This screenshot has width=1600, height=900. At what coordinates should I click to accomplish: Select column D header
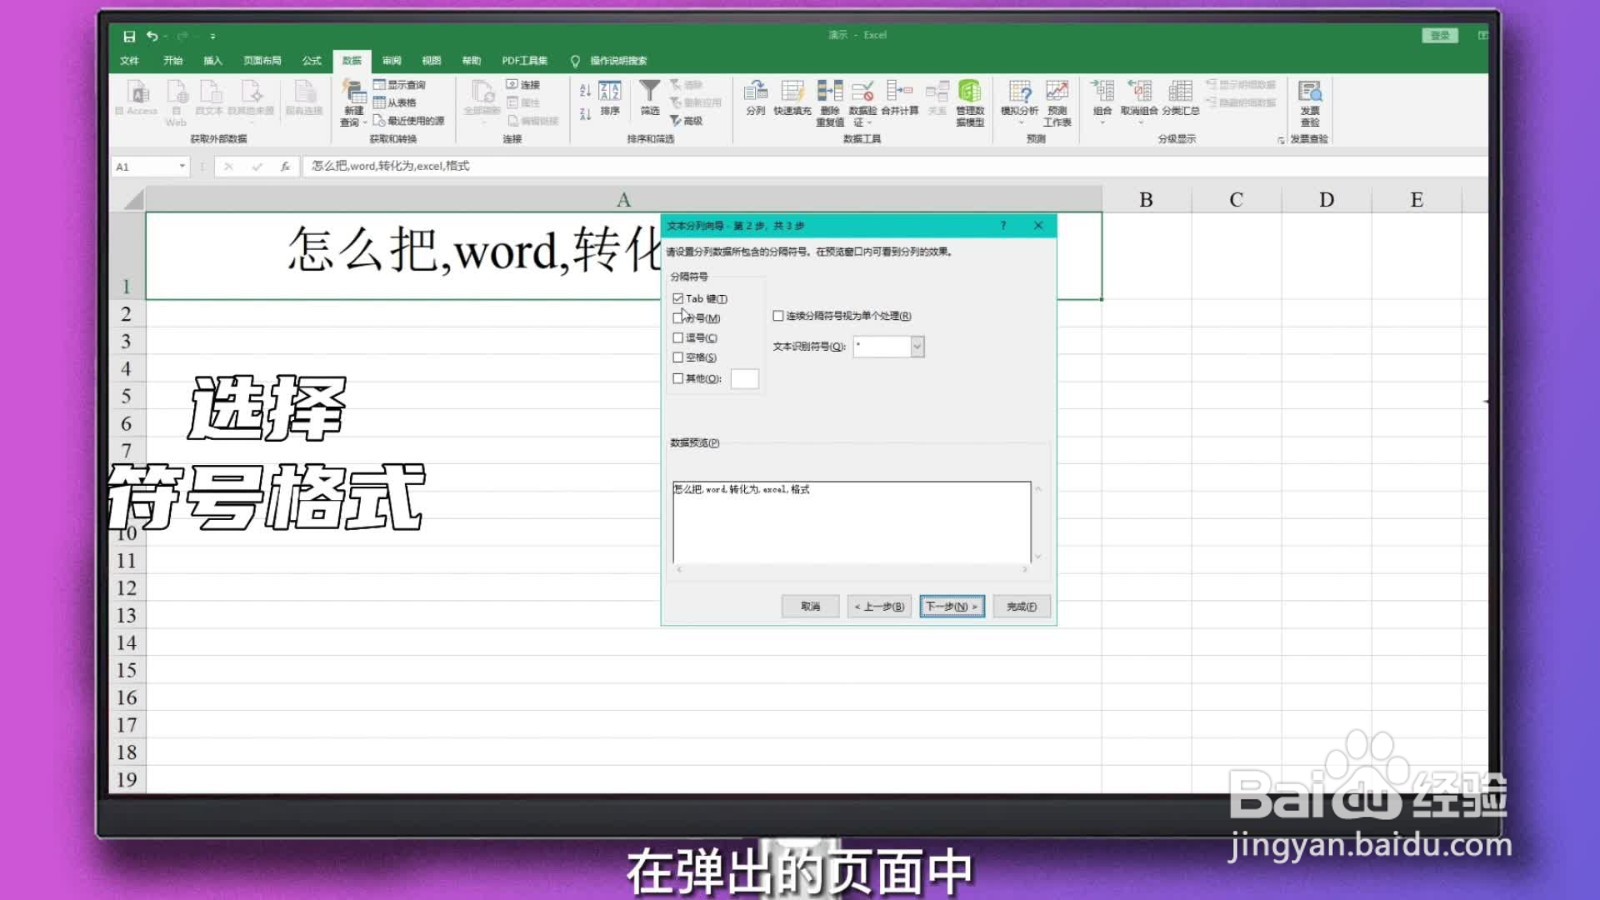(1326, 200)
